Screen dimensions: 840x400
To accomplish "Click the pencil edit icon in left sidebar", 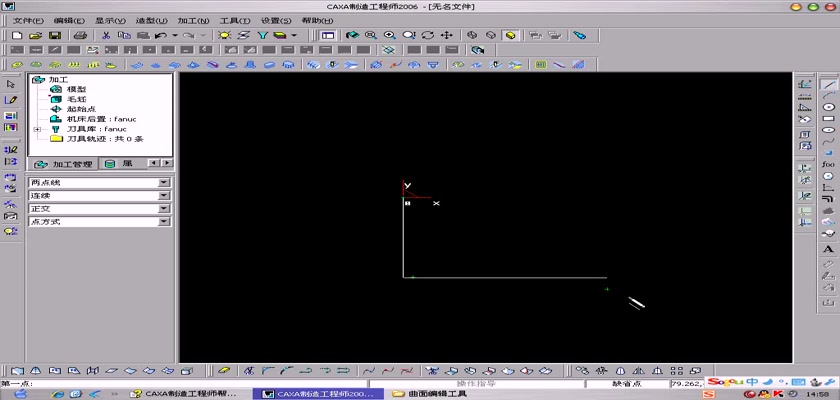I will (11, 100).
